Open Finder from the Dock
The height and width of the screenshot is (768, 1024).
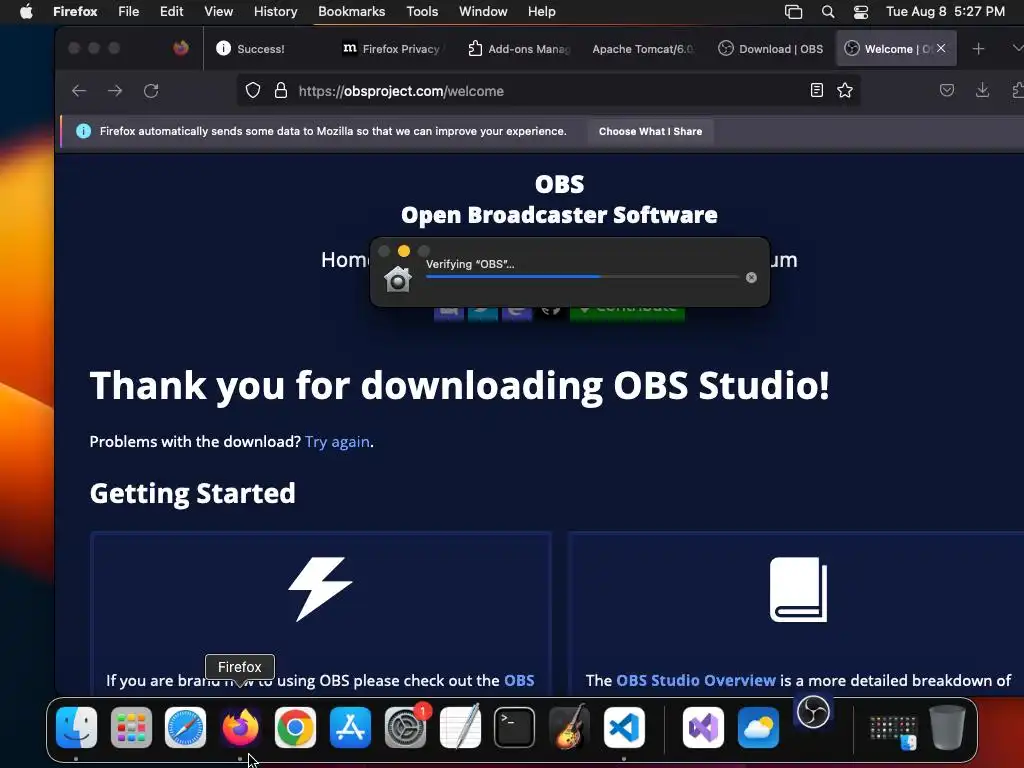click(76, 727)
